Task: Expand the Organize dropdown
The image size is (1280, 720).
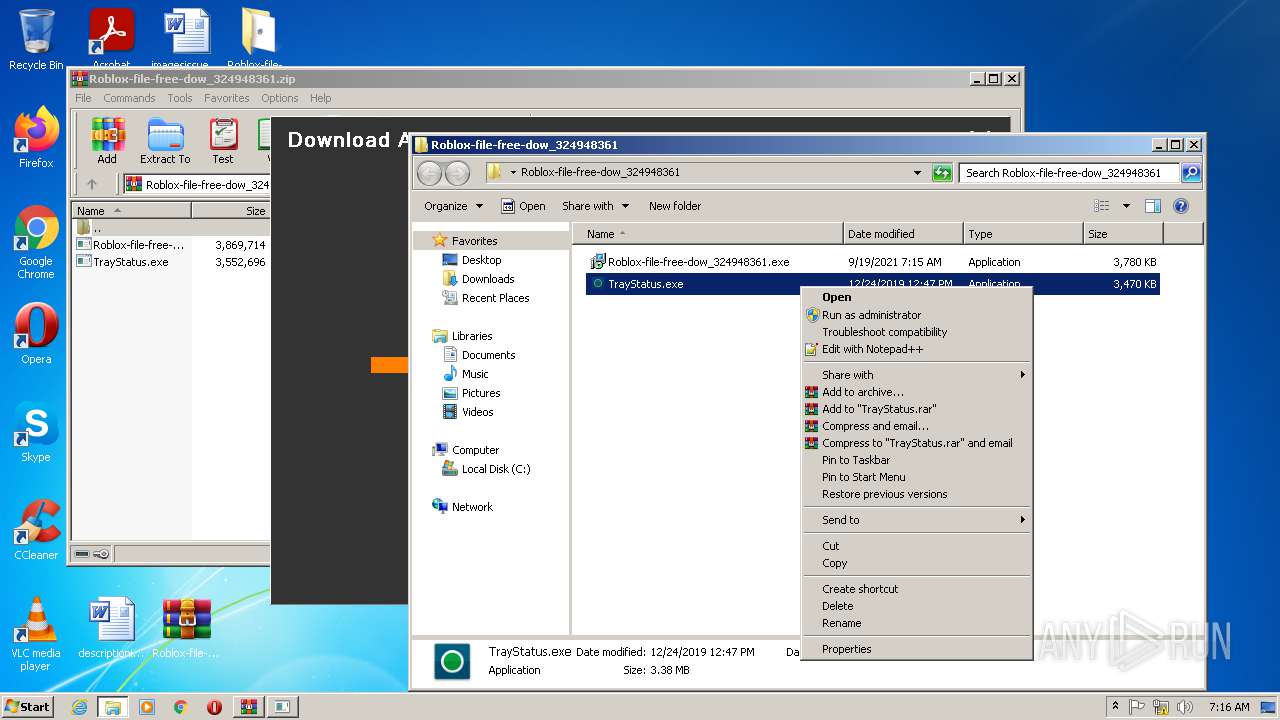Action: click(453, 206)
